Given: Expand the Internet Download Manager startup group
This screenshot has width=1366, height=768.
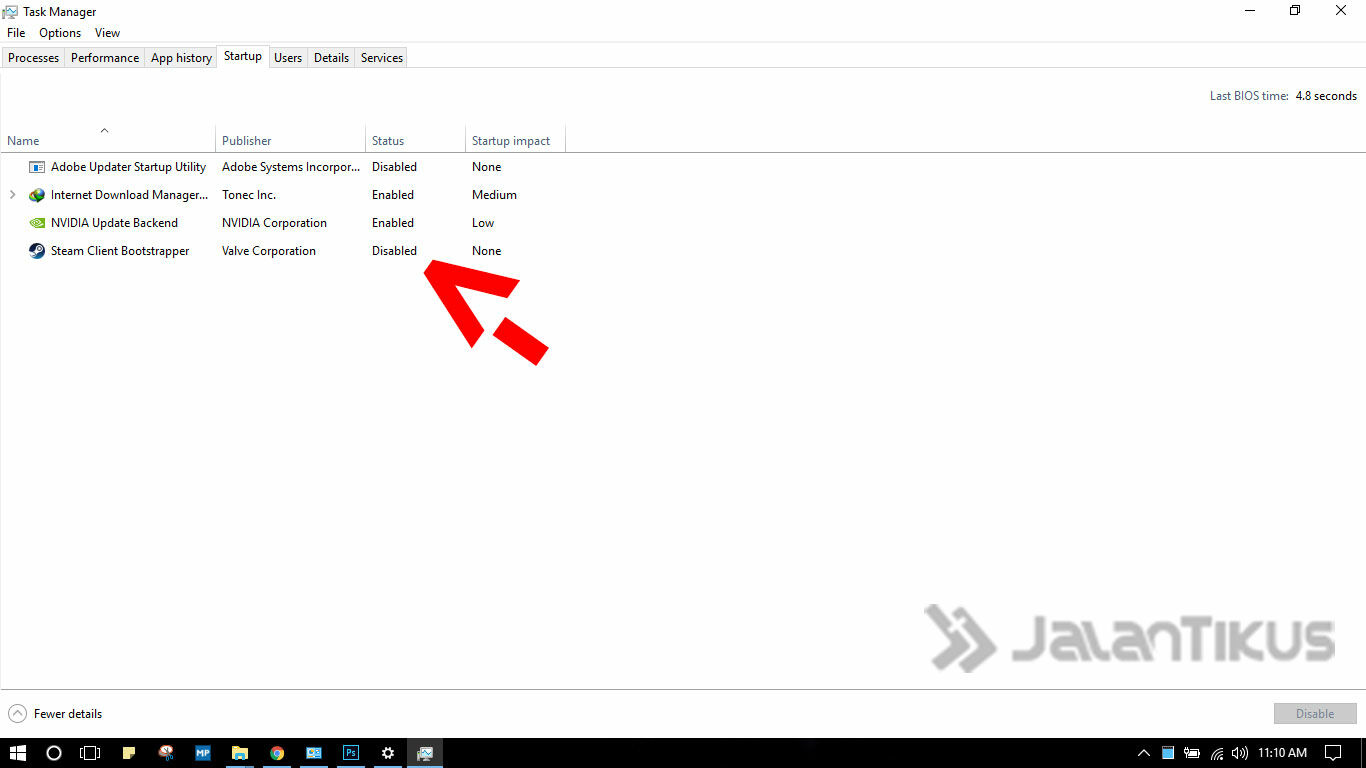Looking at the screenshot, I should 12,195.
